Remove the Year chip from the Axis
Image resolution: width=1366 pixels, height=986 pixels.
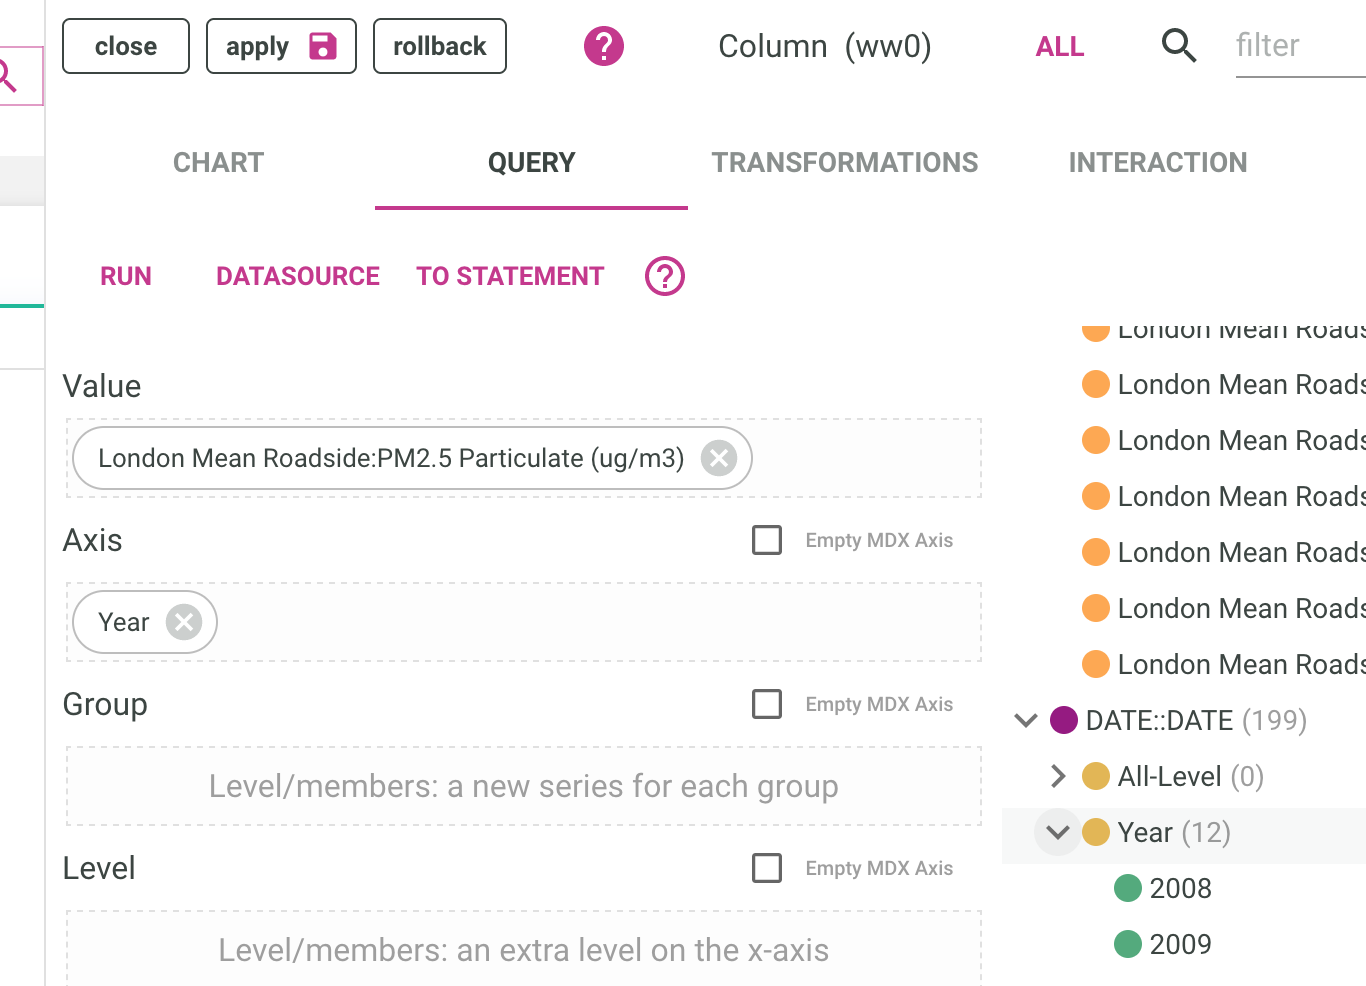coord(183,621)
